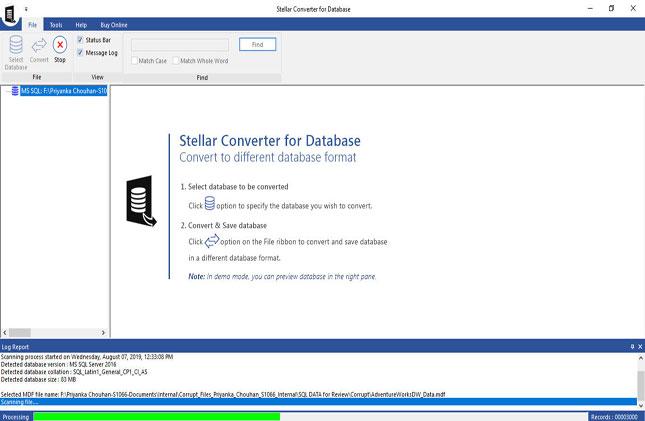Click the database icon in step 1 instructions
This screenshot has width=645, height=421.
coord(210,203)
